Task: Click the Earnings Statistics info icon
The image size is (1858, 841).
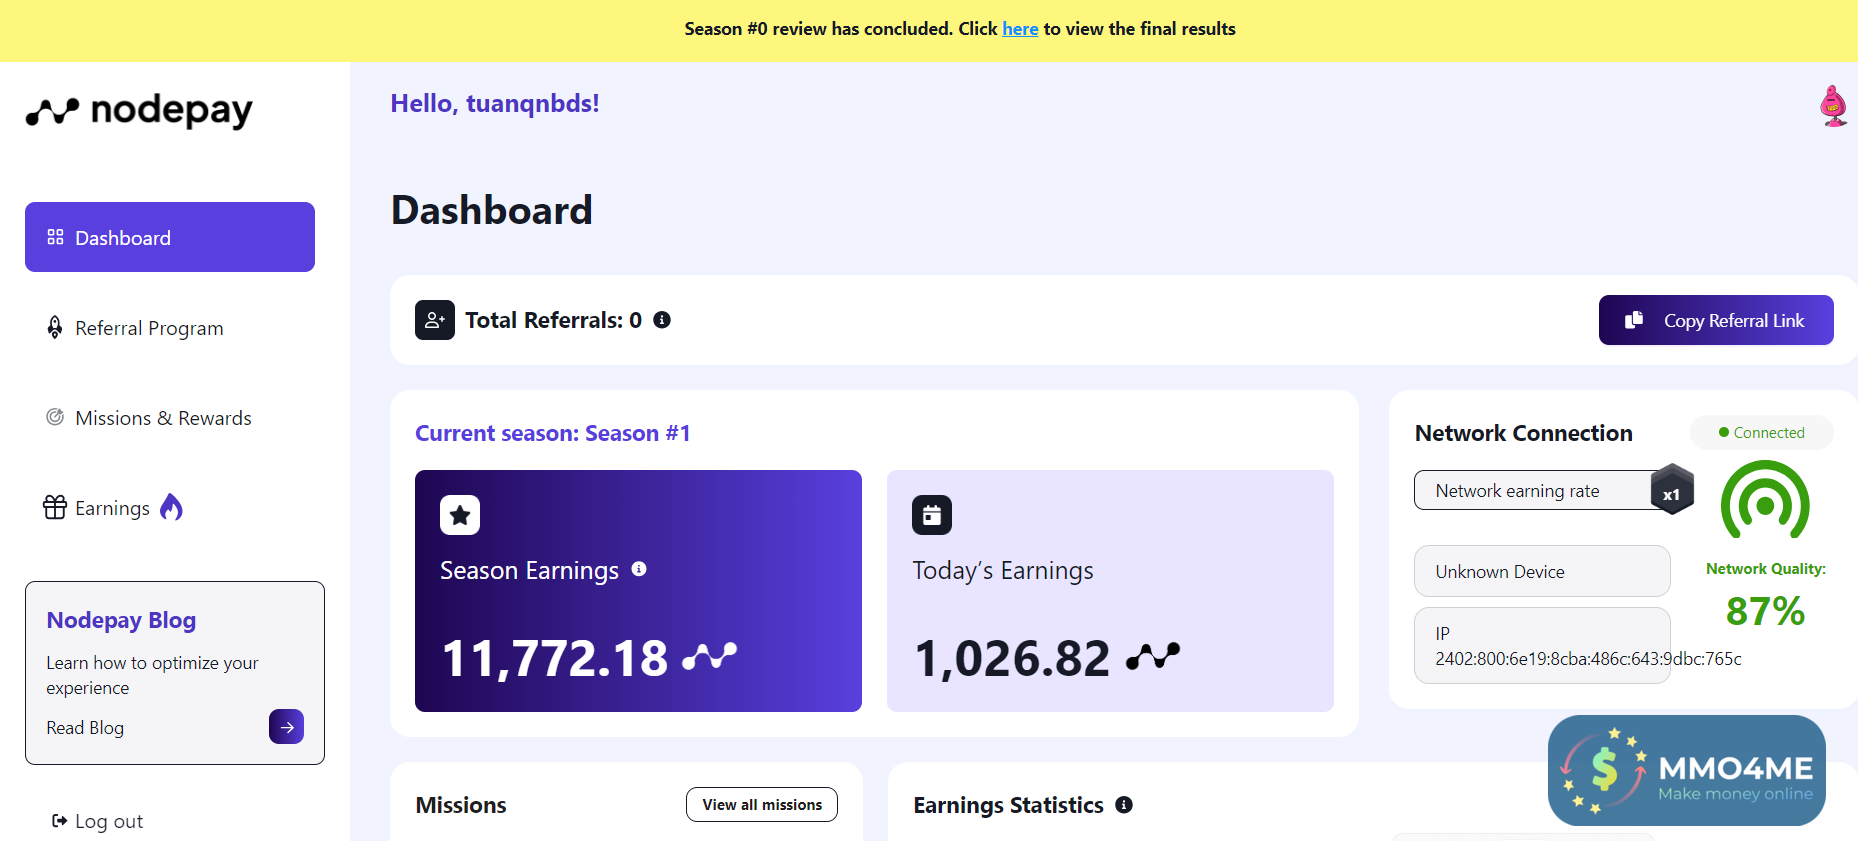Action: [1124, 805]
